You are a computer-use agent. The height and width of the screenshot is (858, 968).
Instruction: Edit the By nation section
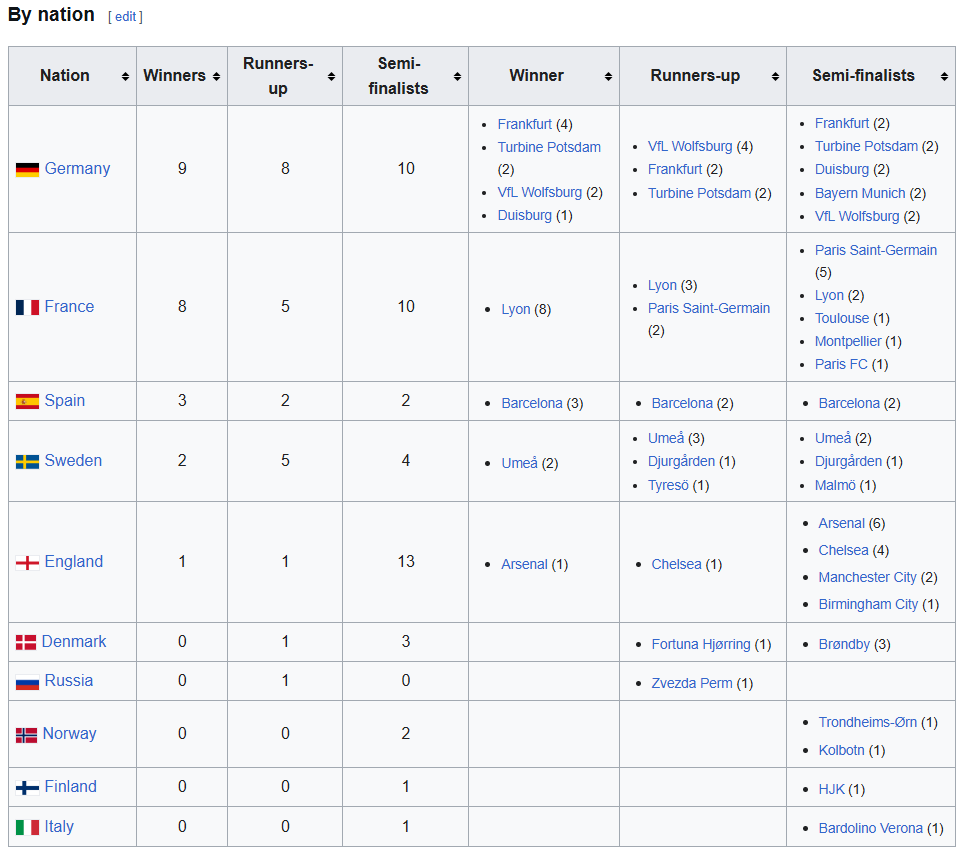point(125,17)
